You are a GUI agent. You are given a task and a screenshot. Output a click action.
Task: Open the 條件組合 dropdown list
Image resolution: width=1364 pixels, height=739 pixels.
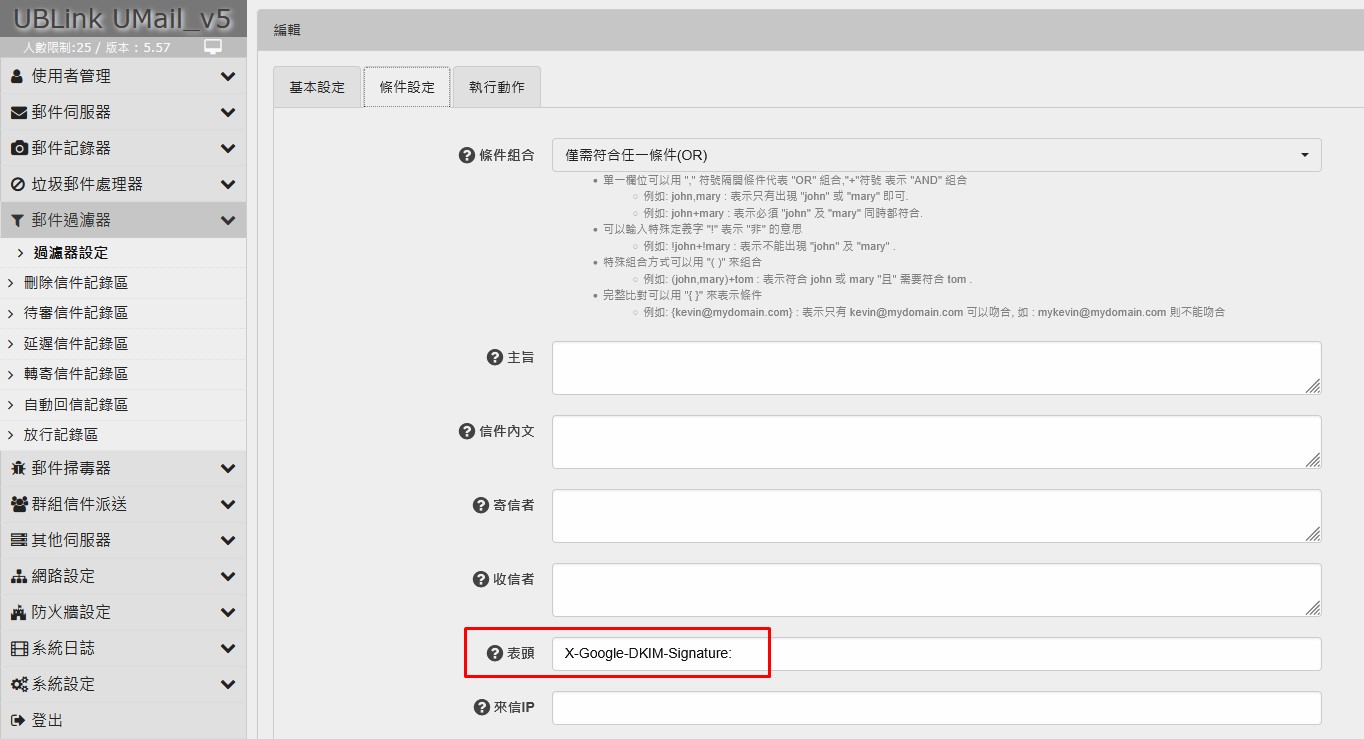click(x=936, y=155)
